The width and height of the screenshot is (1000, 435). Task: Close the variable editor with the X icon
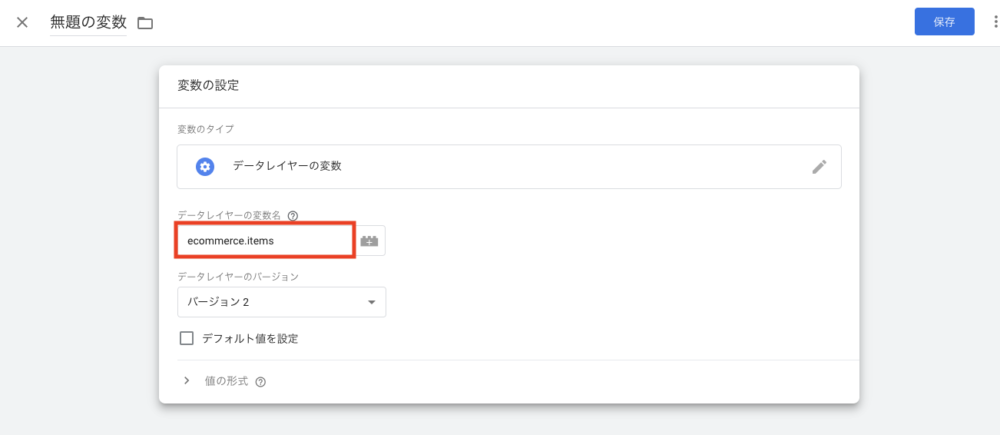tap(22, 22)
